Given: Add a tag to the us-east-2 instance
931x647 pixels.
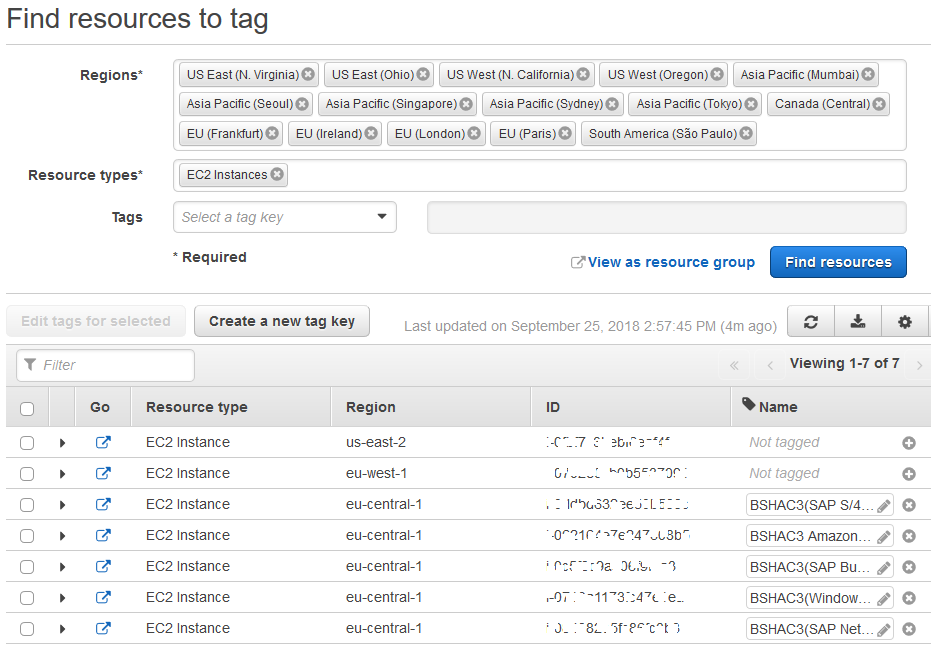Looking at the screenshot, I should coord(908,442).
